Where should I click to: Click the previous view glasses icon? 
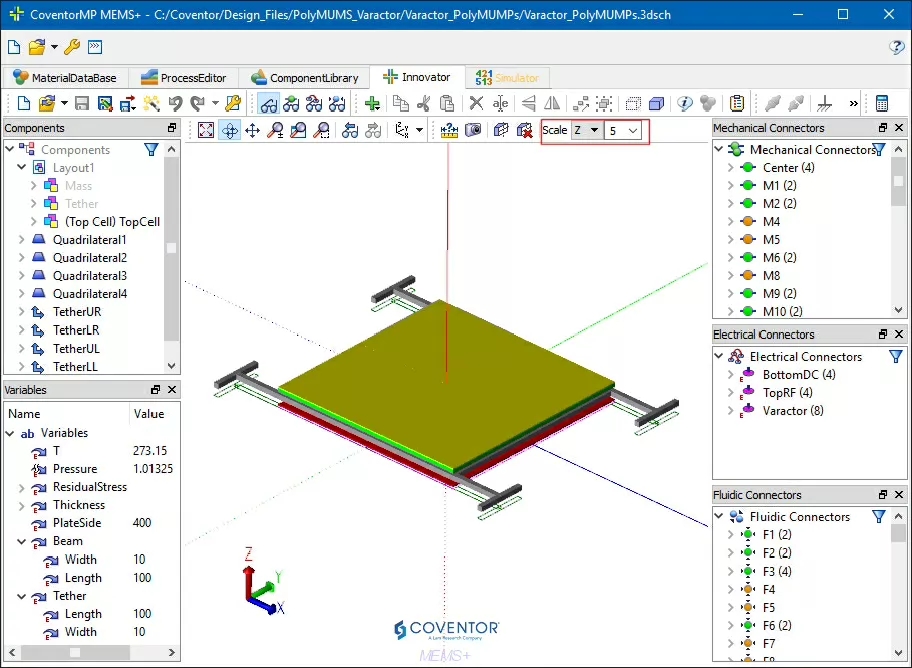(x=350, y=130)
